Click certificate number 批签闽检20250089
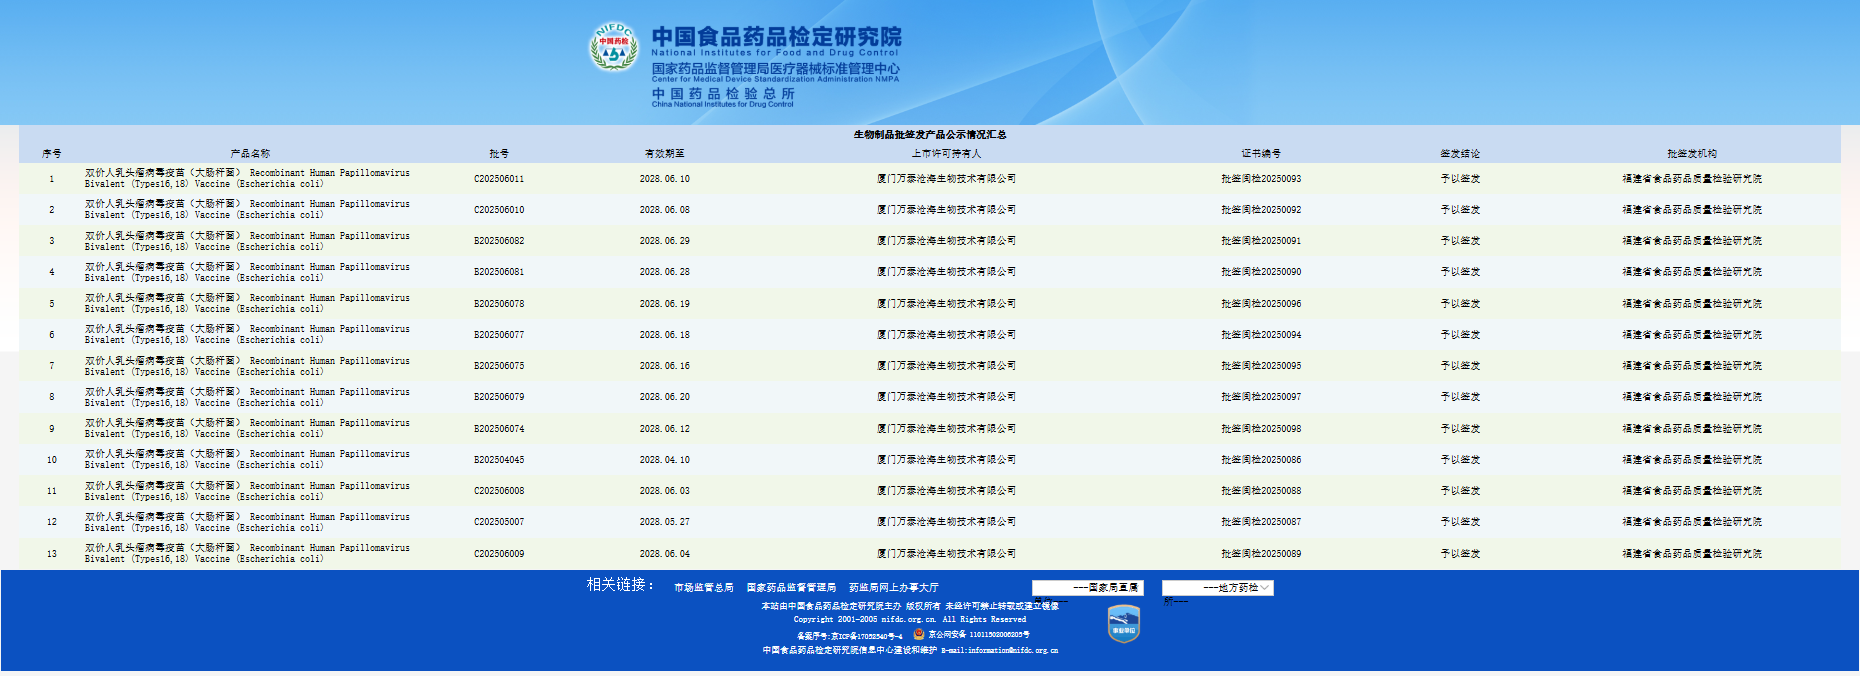Viewport: 1860px width, 676px height. click(1261, 554)
